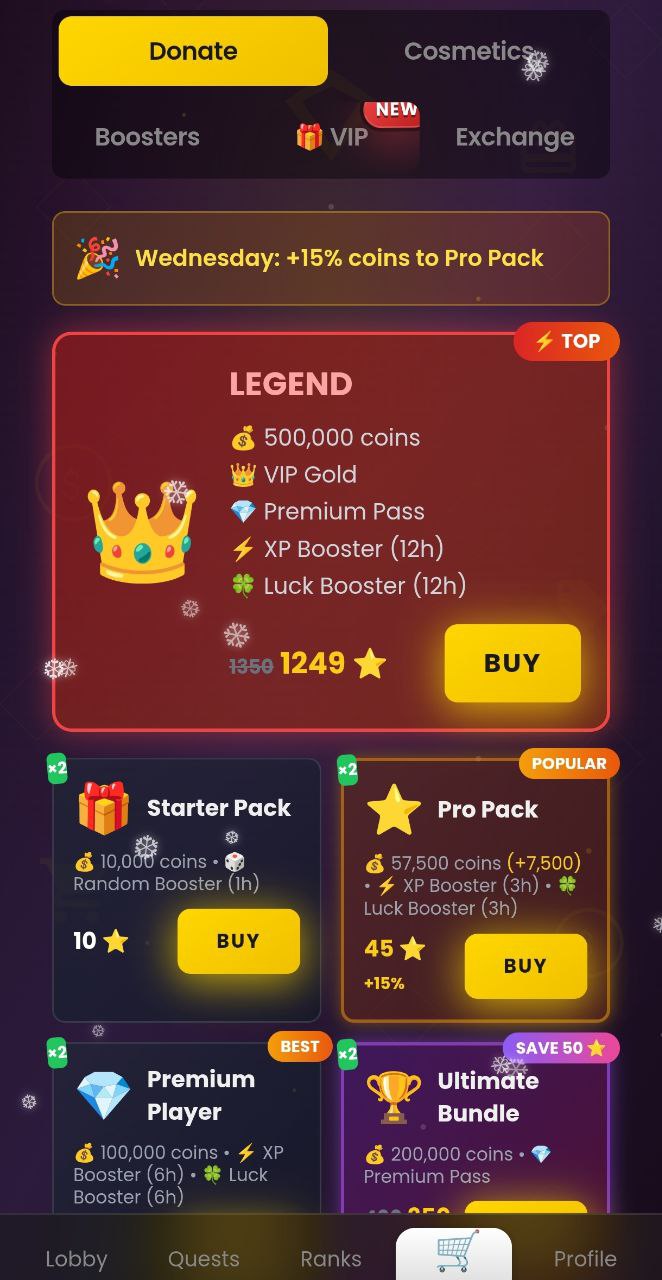The width and height of the screenshot is (662, 1280).
Task: Buy the Pro Pack for 45 stars
Action: coord(525,966)
